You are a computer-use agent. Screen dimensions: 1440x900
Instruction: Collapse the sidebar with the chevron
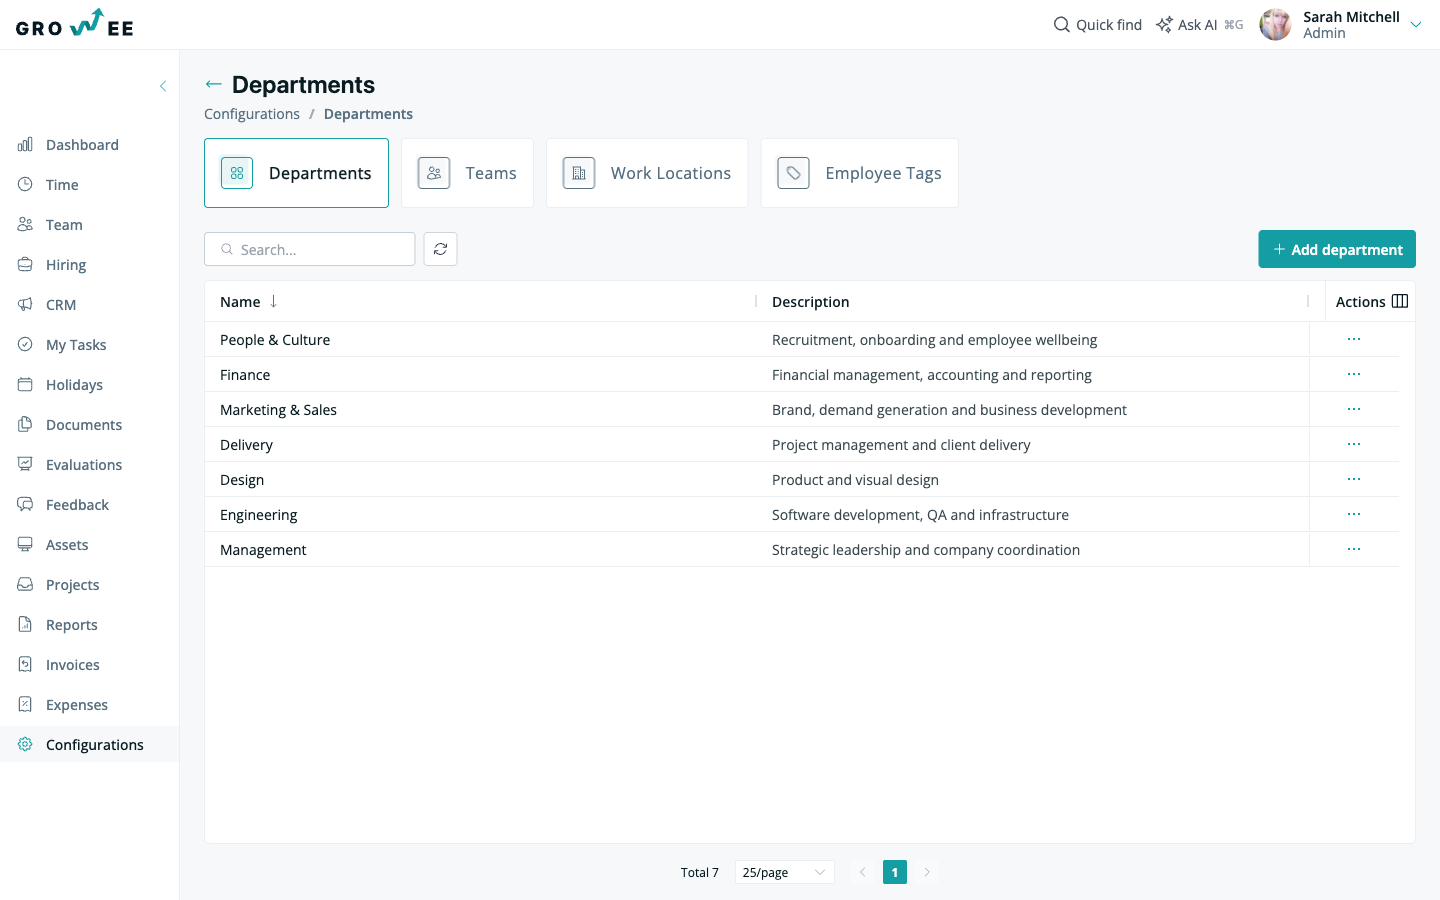coord(163,86)
